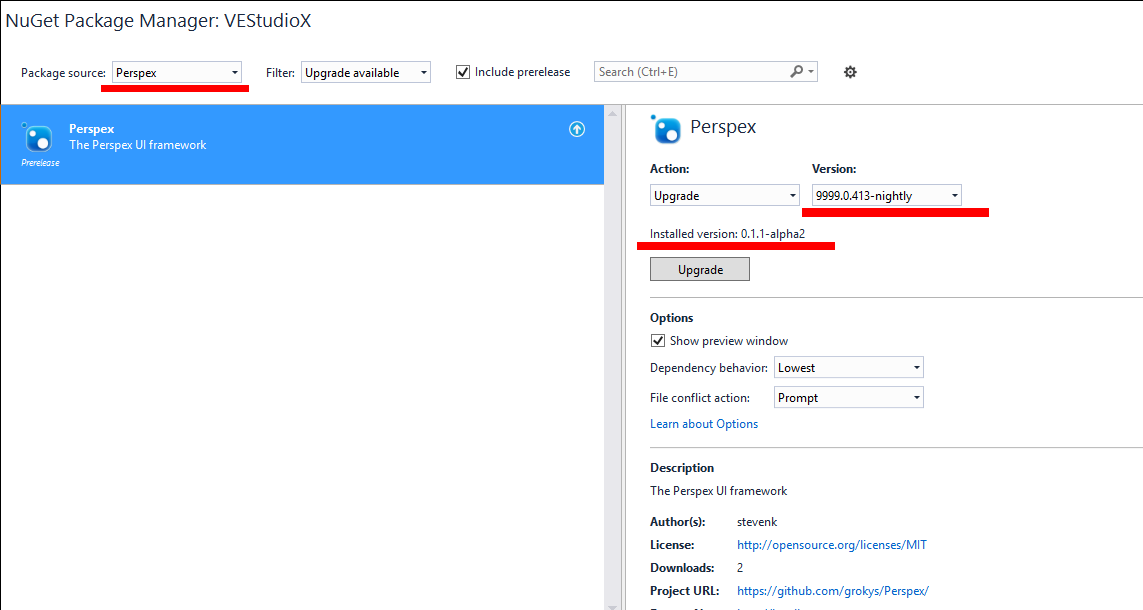
Task: Open the GitHub Perspex project URL
Action: (x=832, y=591)
